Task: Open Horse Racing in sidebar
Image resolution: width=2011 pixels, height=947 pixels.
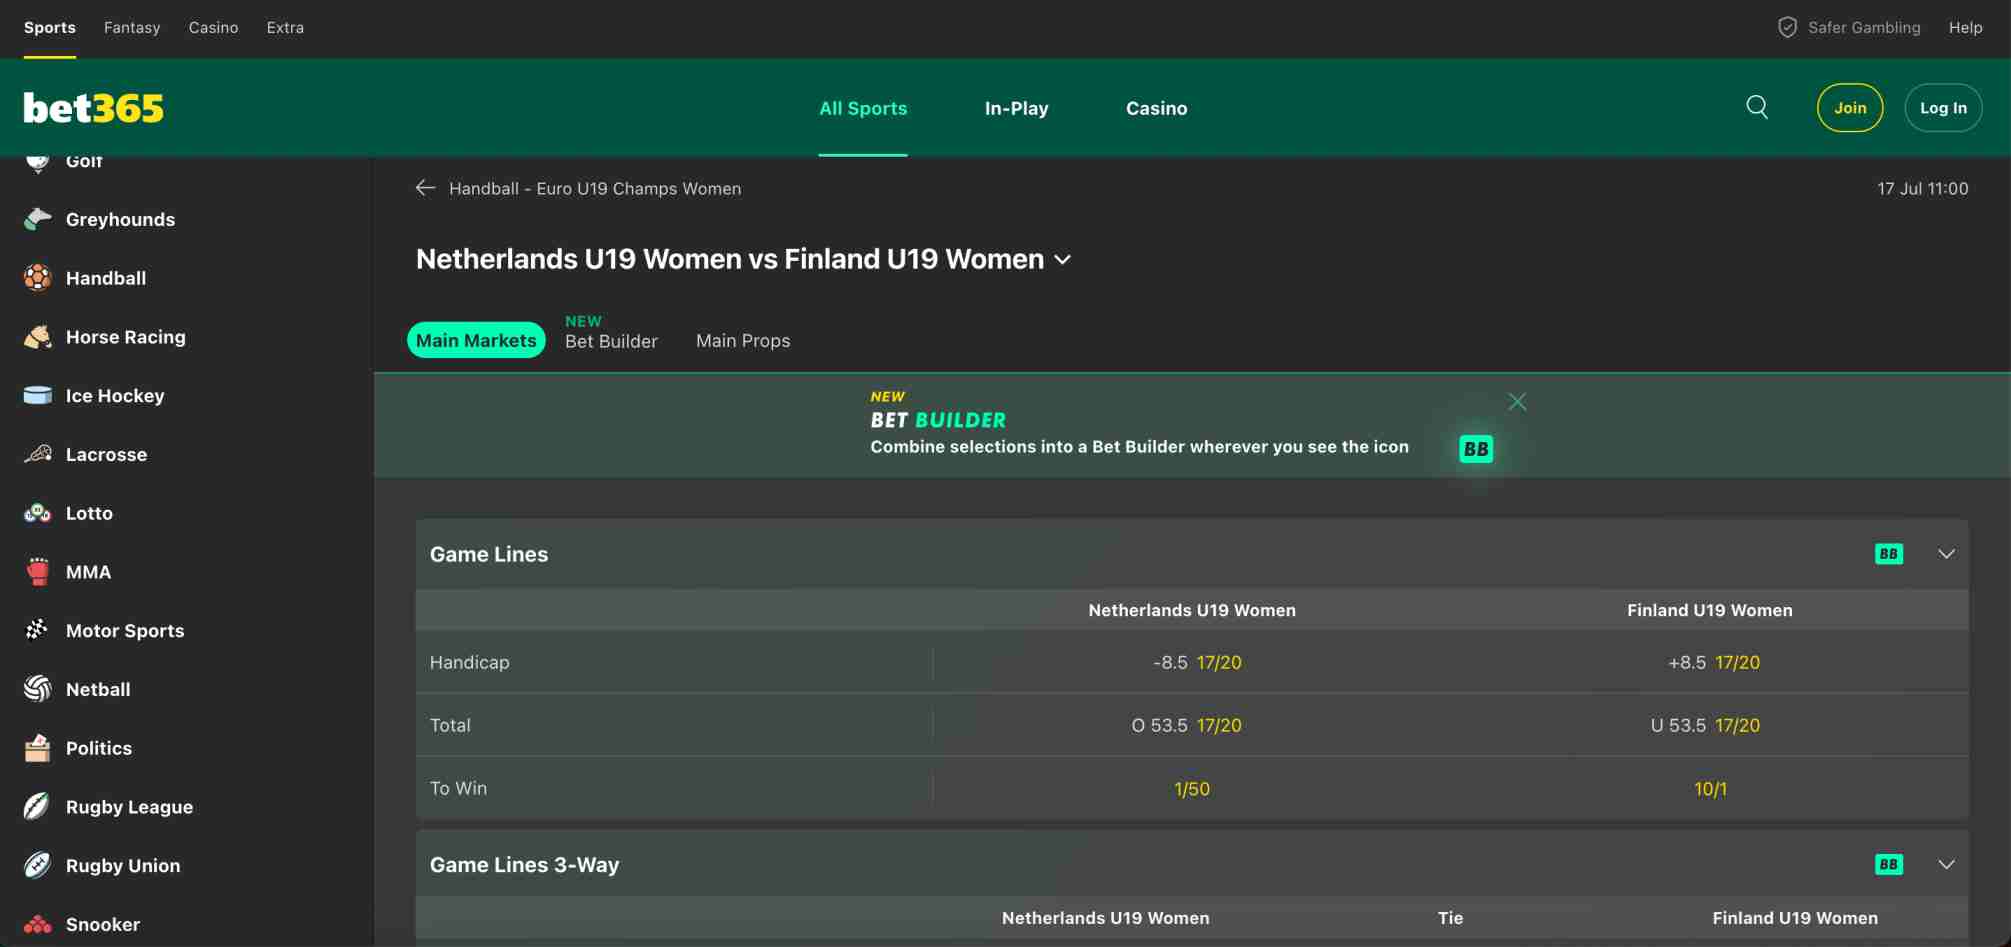Action: (126, 337)
